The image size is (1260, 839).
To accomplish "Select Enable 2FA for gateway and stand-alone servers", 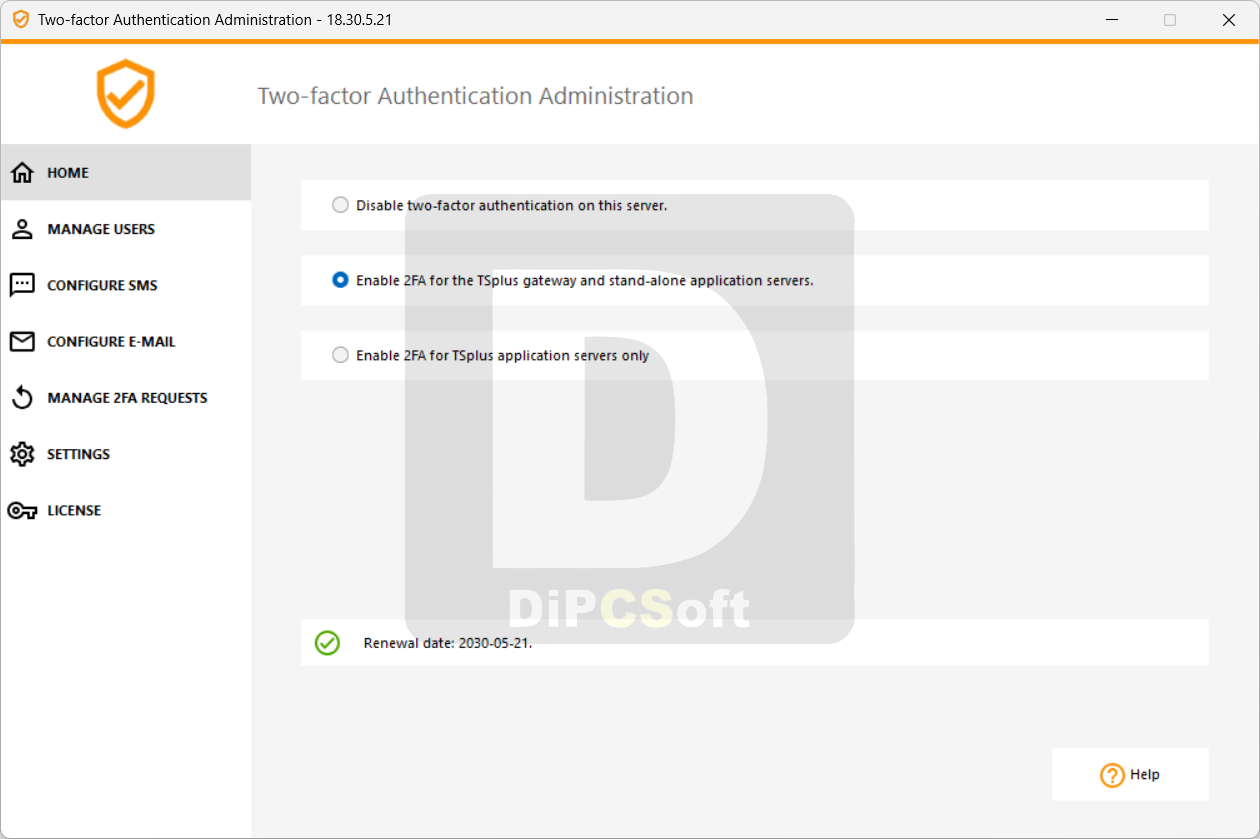I will click(x=340, y=280).
